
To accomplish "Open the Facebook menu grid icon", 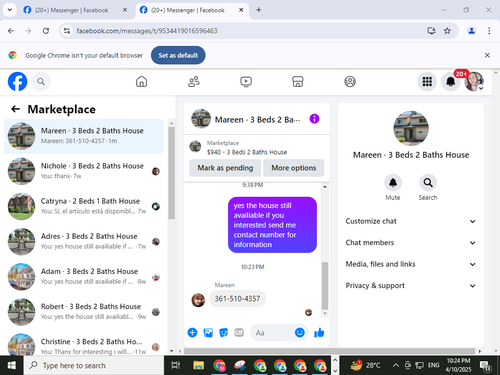I will click(427, 81).
